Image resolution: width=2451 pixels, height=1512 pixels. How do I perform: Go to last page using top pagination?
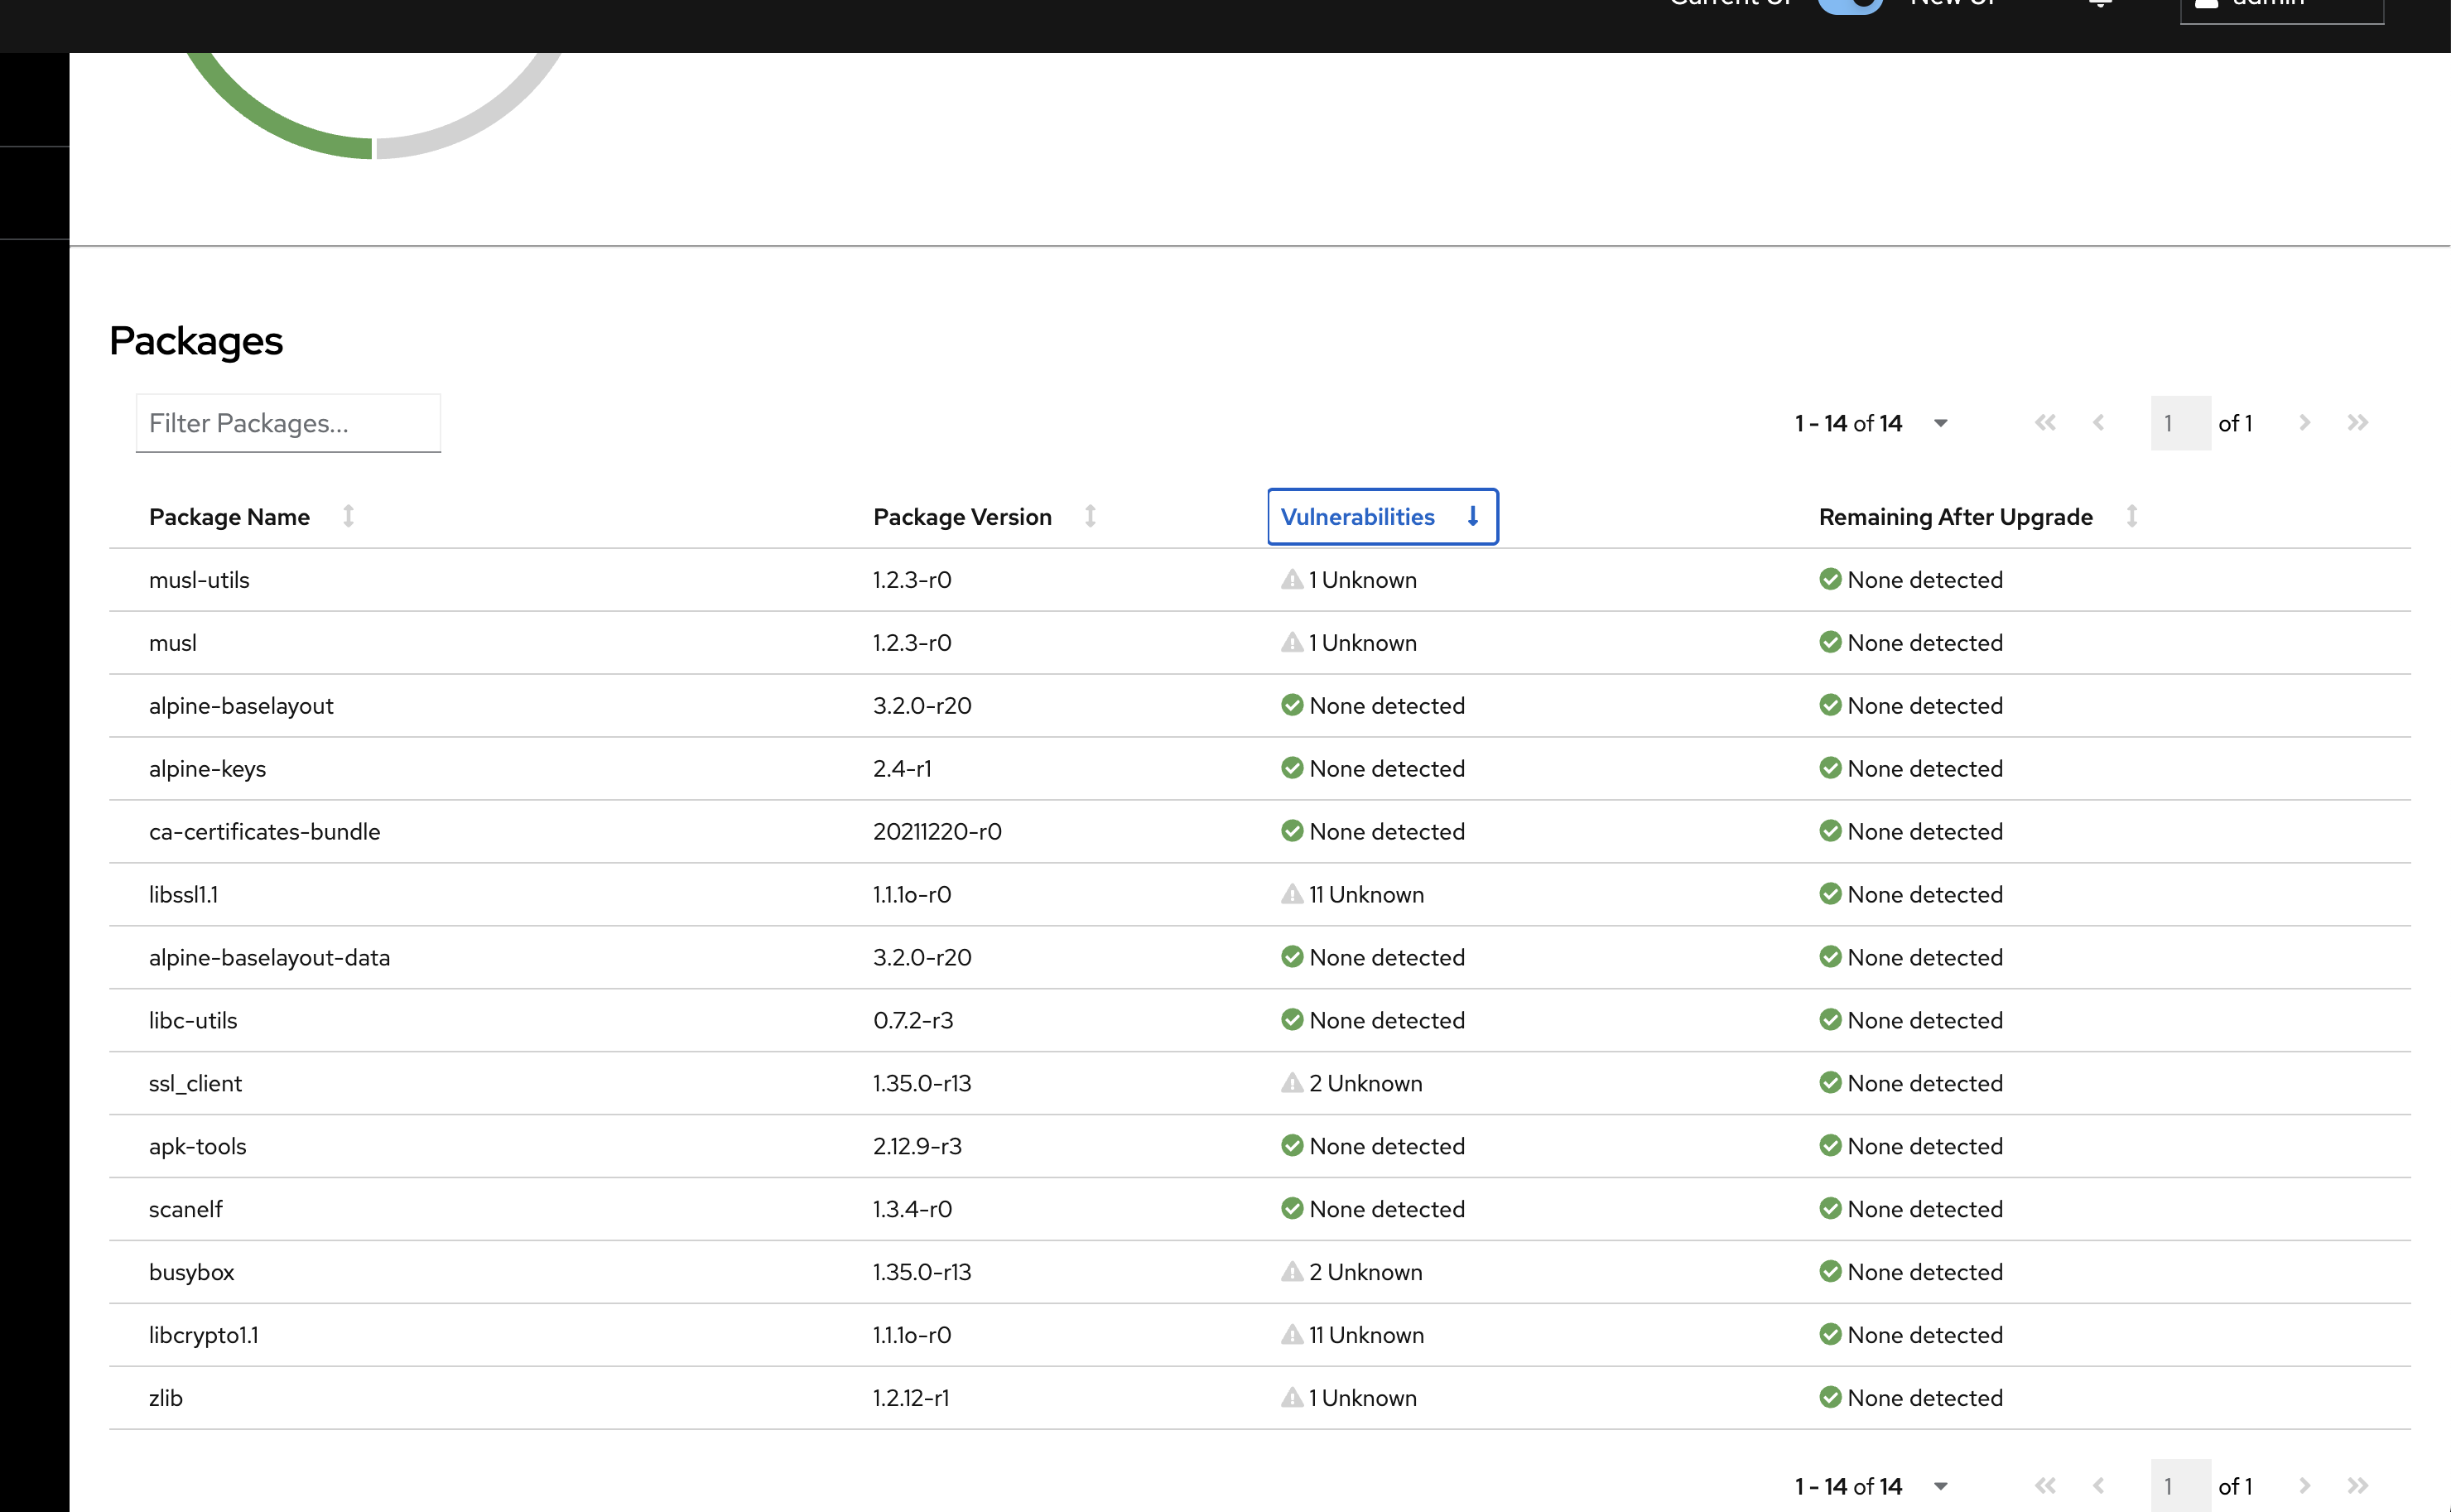pyautogui.click(x=2357, y=423)
